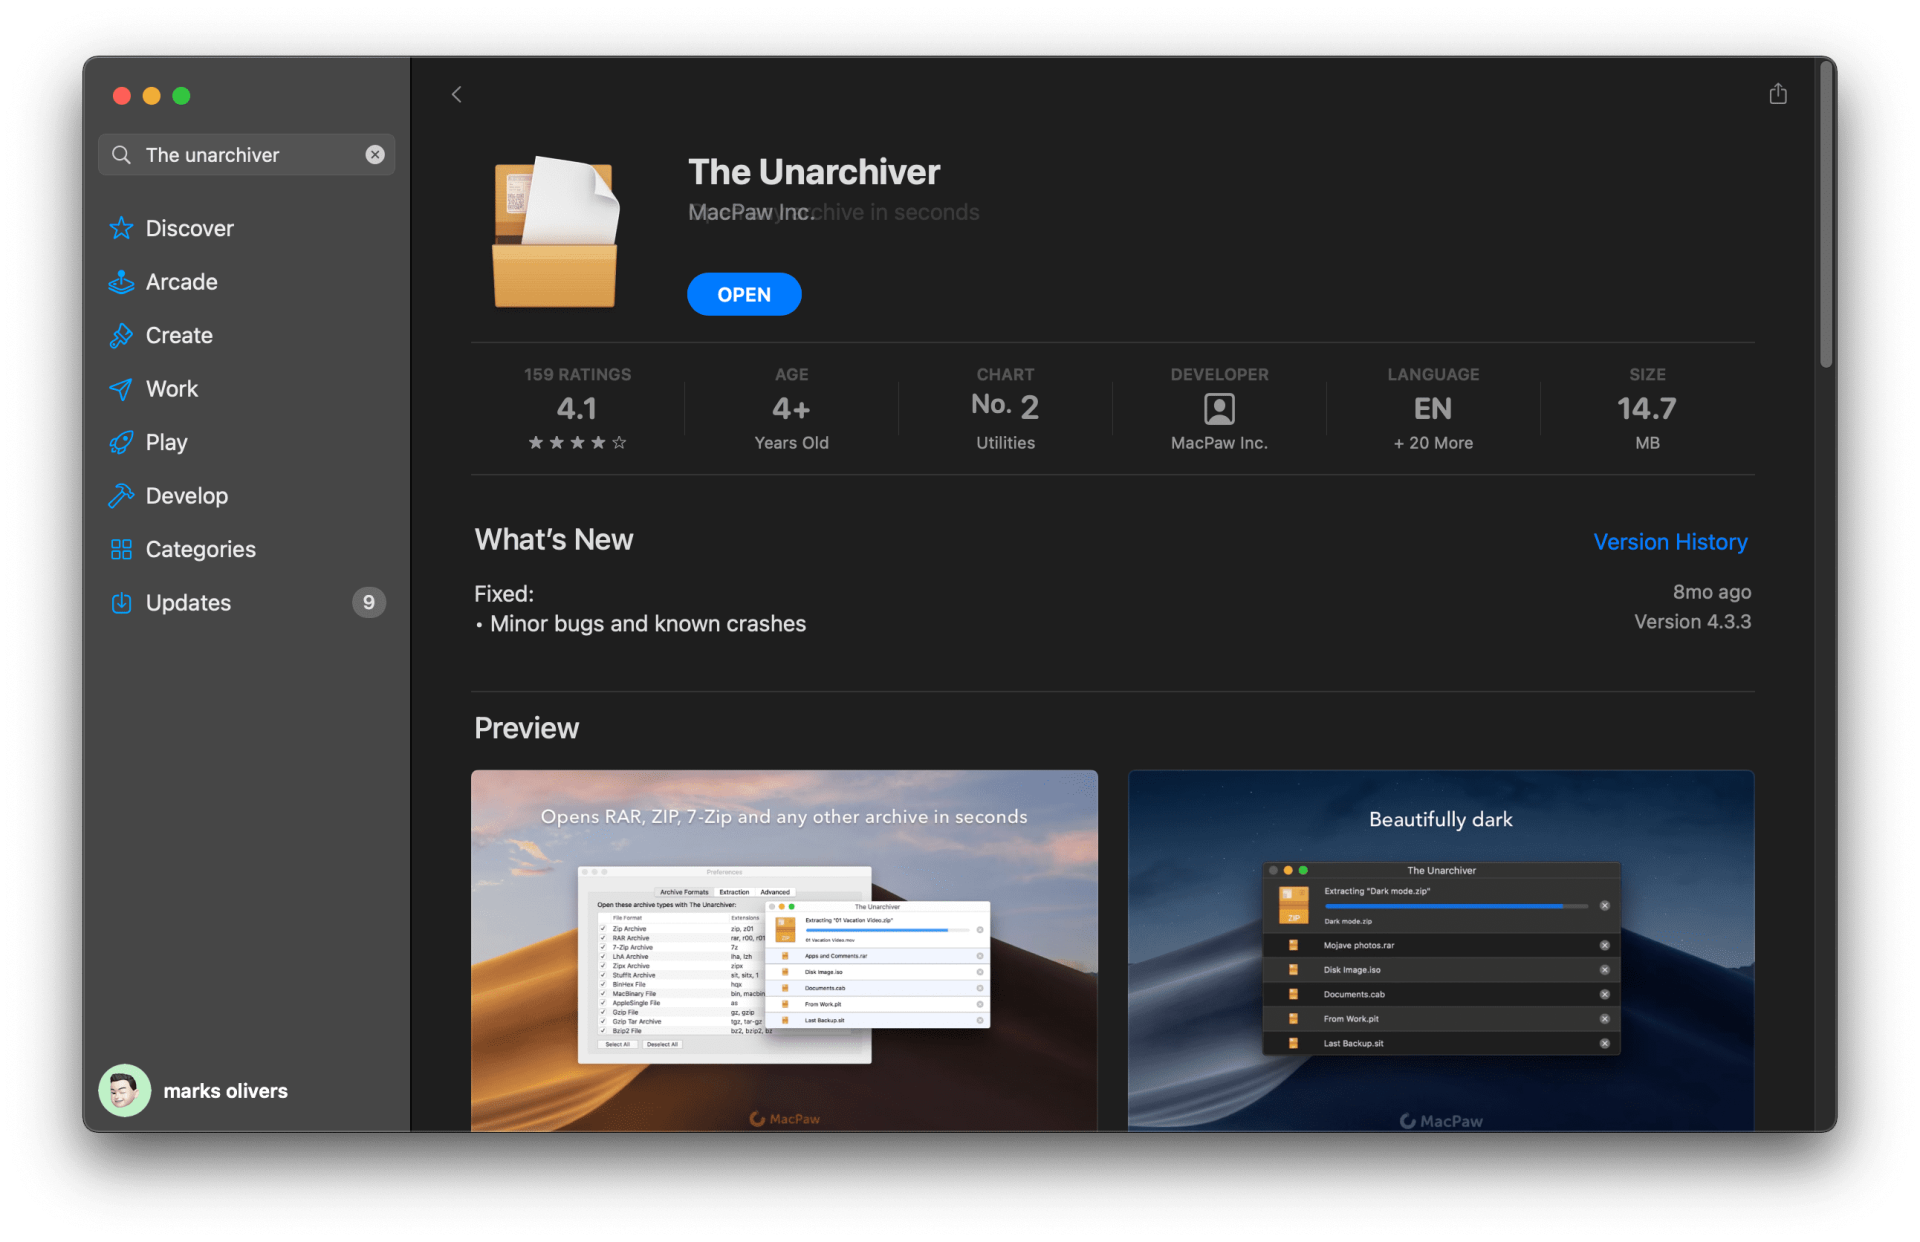This screenshot has height=1242, width=1920.
Task: Click the red close window button
Action: (122, 96)
